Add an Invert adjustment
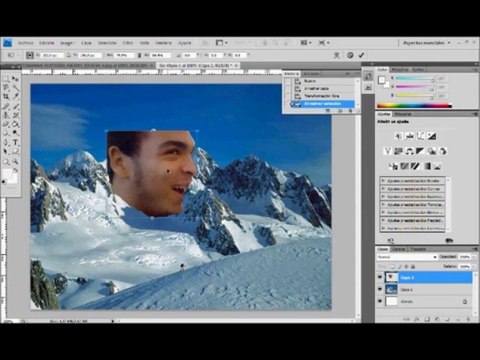480x360 pixels. [393, 166]
